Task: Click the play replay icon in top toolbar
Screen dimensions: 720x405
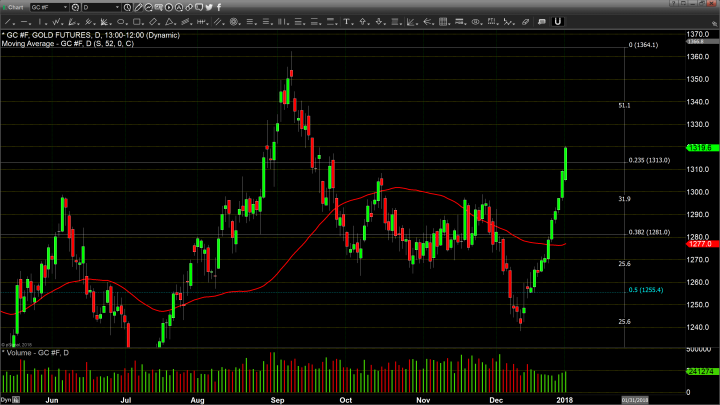Action: point(169,7)
